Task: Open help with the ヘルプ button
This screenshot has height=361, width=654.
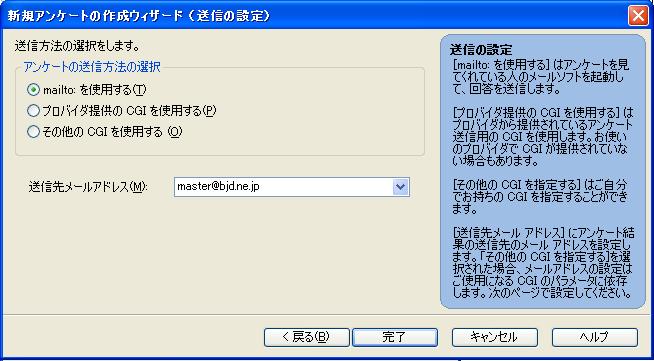Action: [x=595, y=337]
